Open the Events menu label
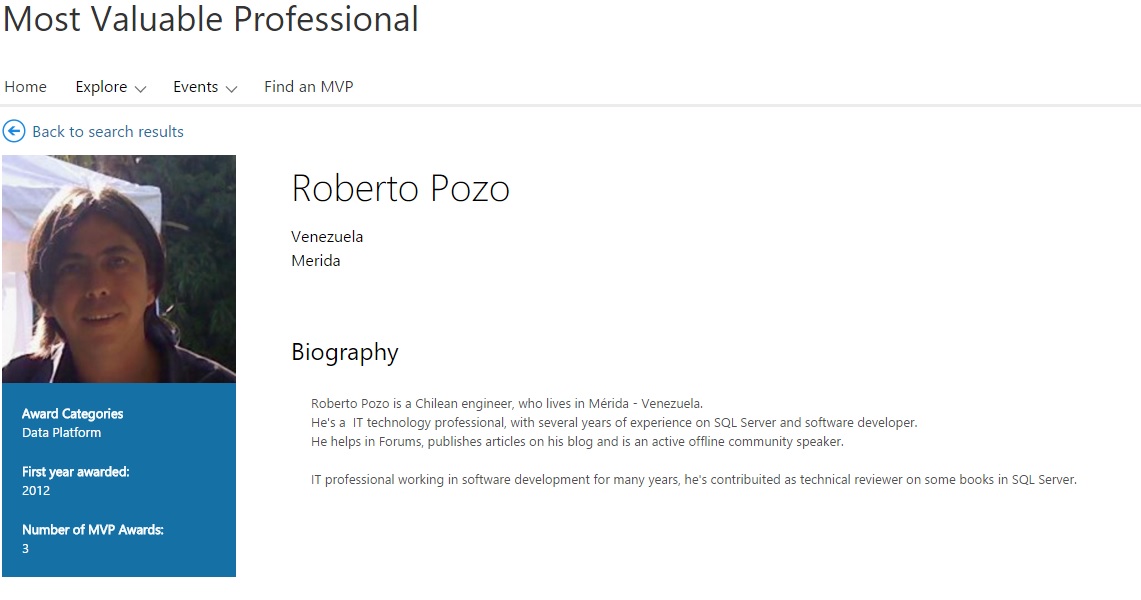Viewport: 1141px width, 600px height. (195, 87)
